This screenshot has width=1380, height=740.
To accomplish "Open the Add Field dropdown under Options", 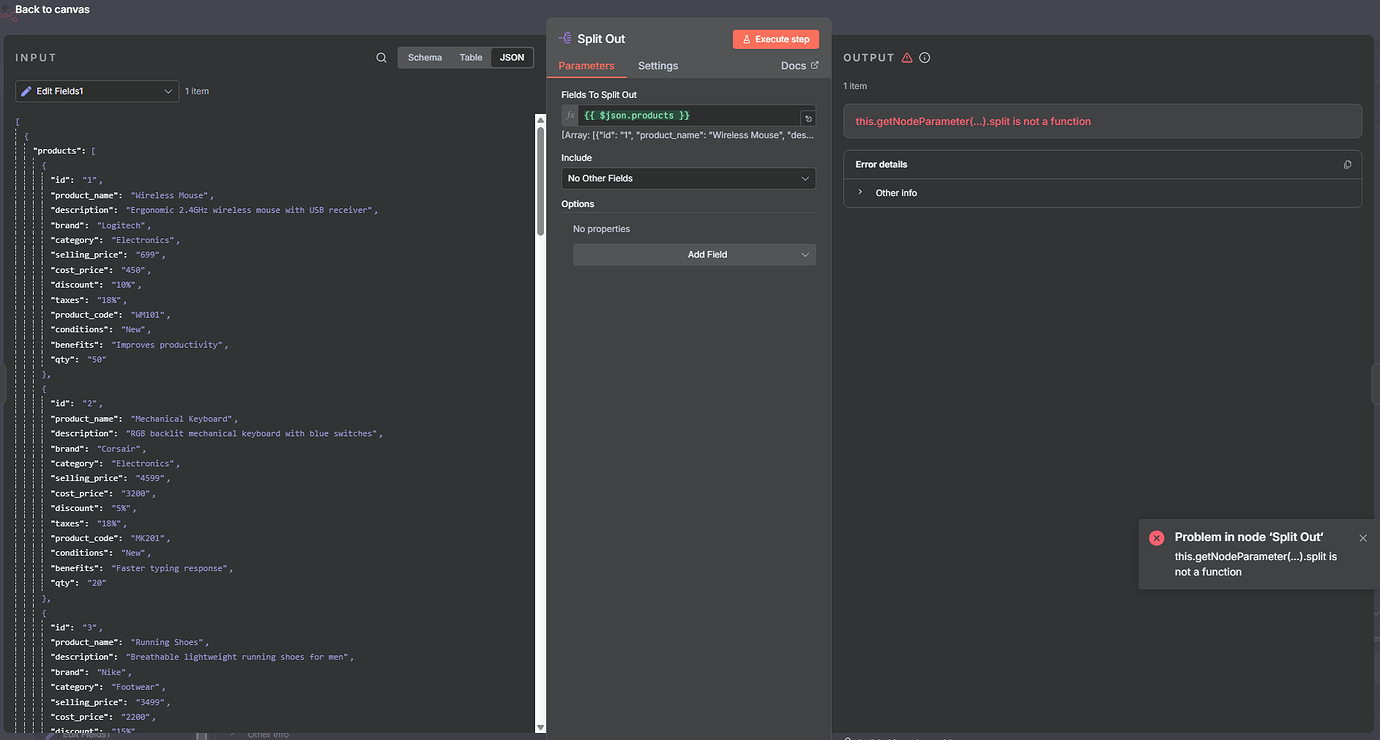I will [x=694, y=254].
